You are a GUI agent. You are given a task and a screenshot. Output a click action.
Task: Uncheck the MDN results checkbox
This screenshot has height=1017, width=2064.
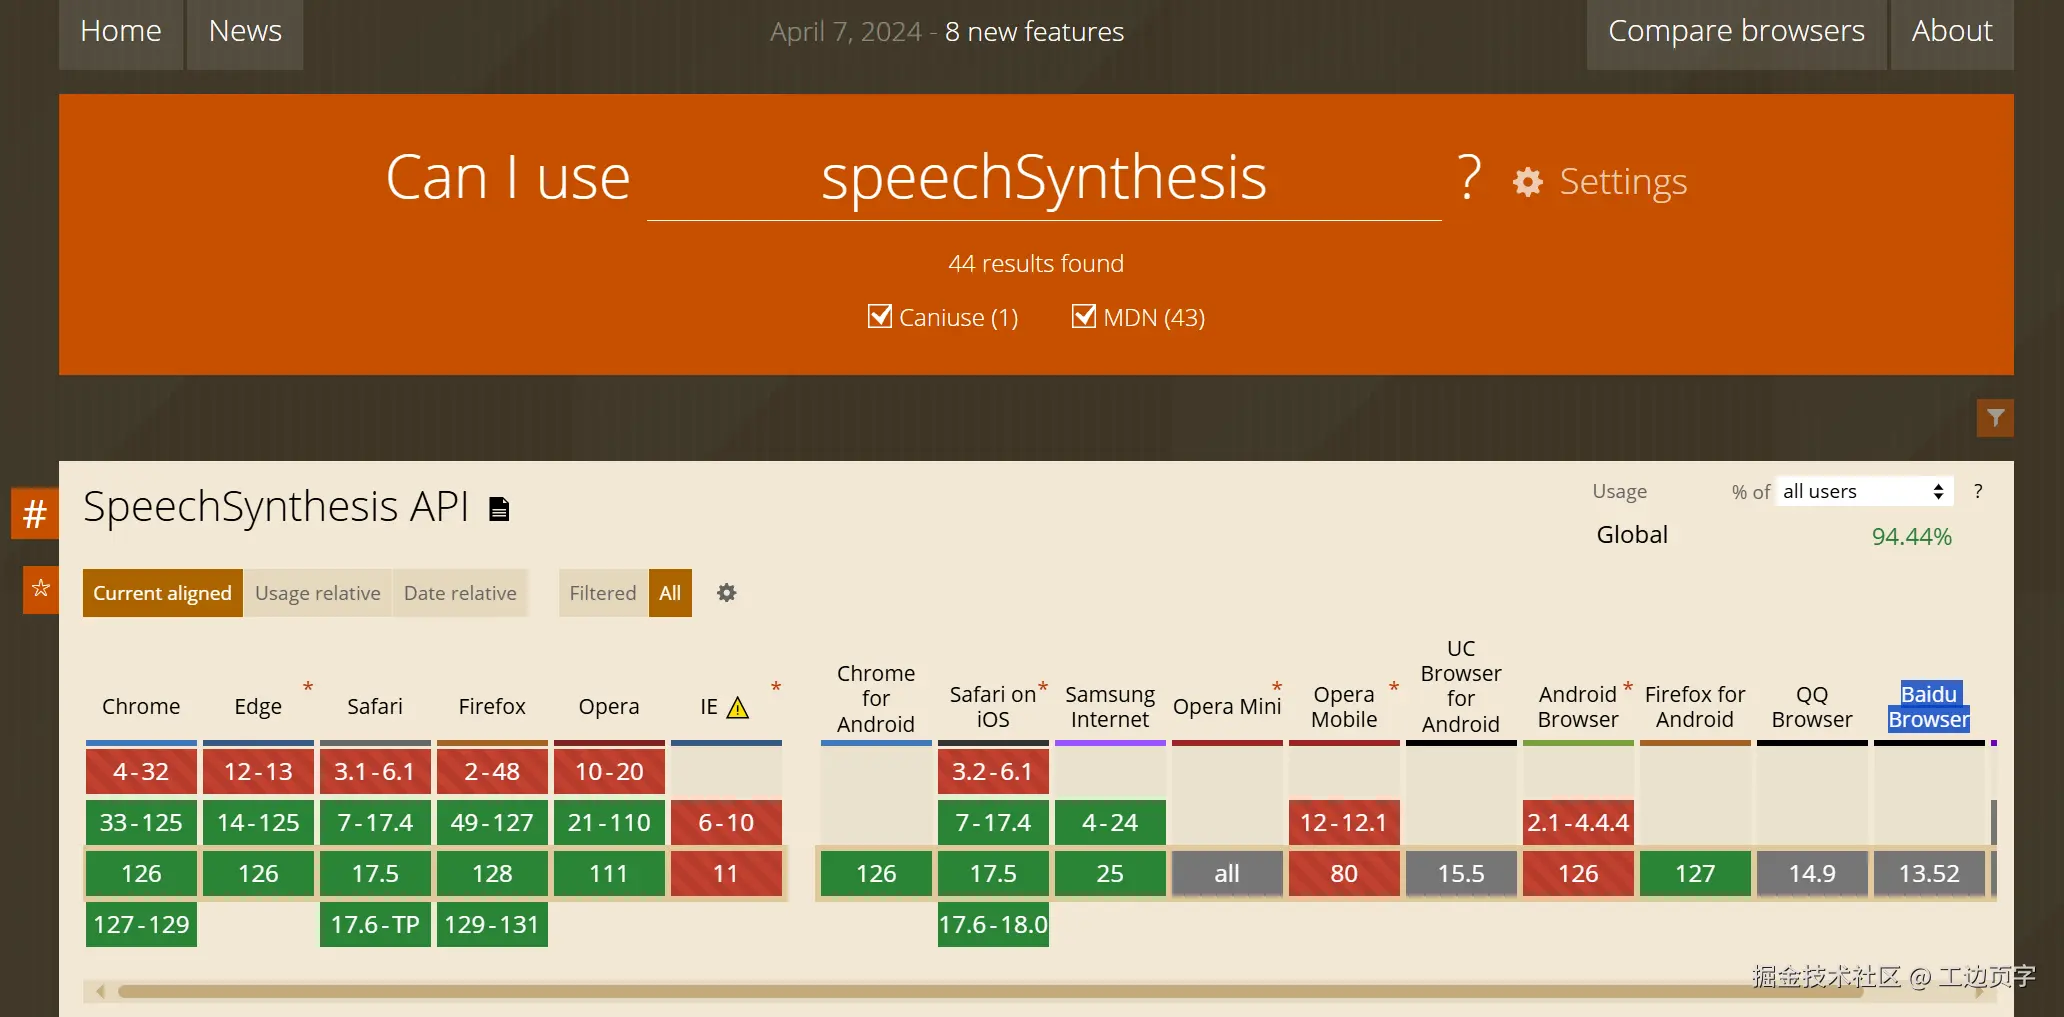pyautogui.click(x=1084, y=317)
